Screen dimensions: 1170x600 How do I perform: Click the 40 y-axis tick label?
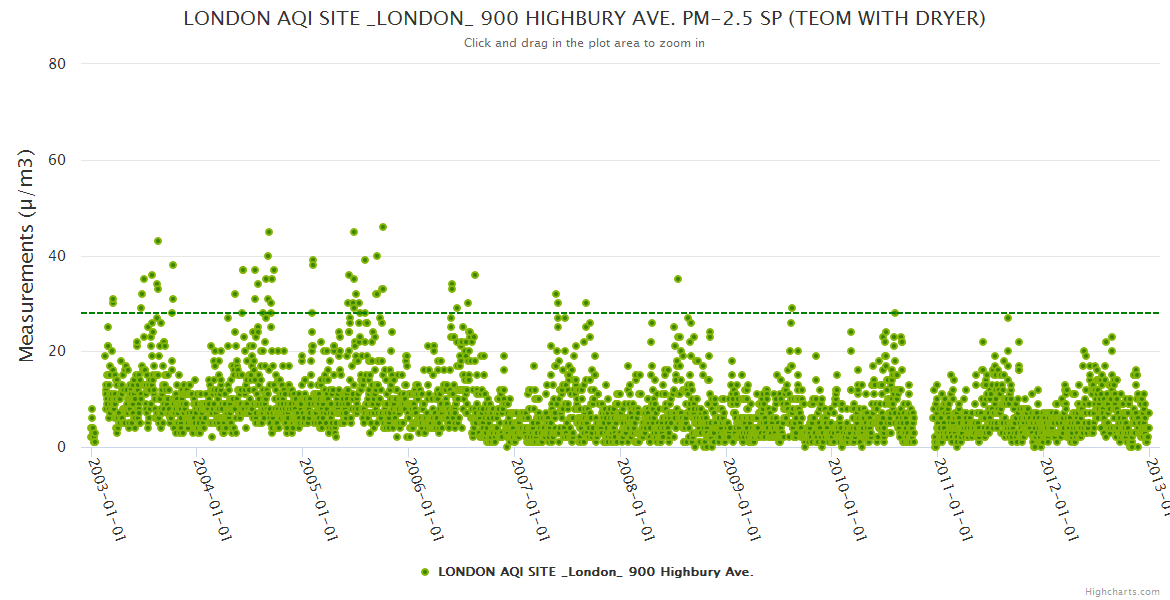tap(57, 256)
